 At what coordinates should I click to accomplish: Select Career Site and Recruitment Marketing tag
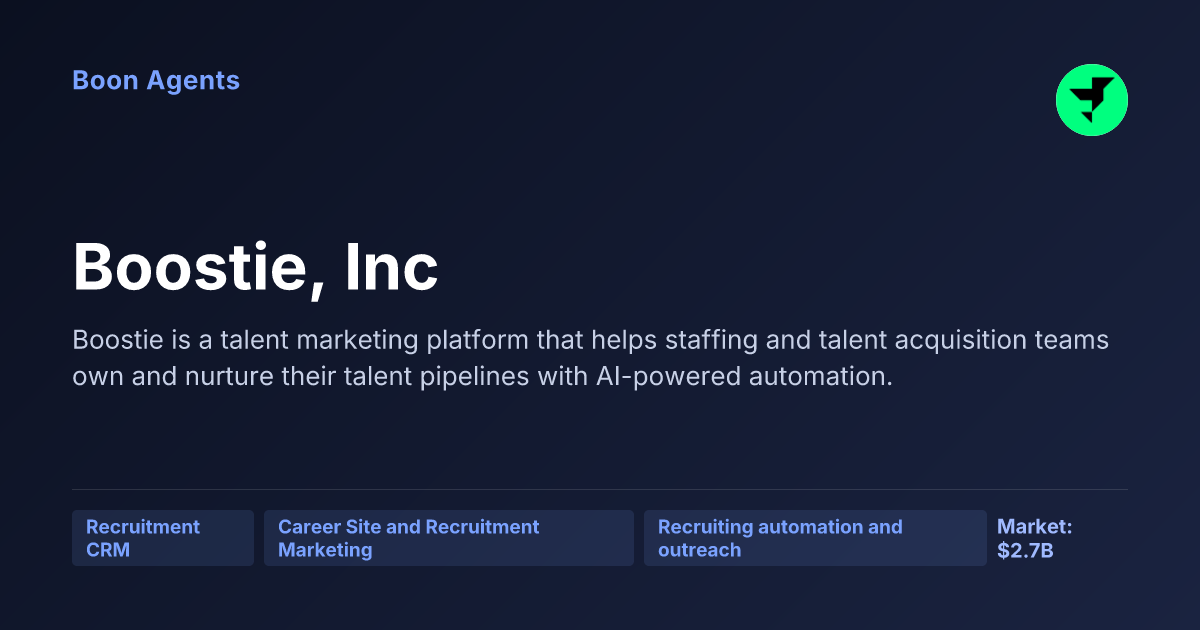pyautogui.click(x=449, y=538)
